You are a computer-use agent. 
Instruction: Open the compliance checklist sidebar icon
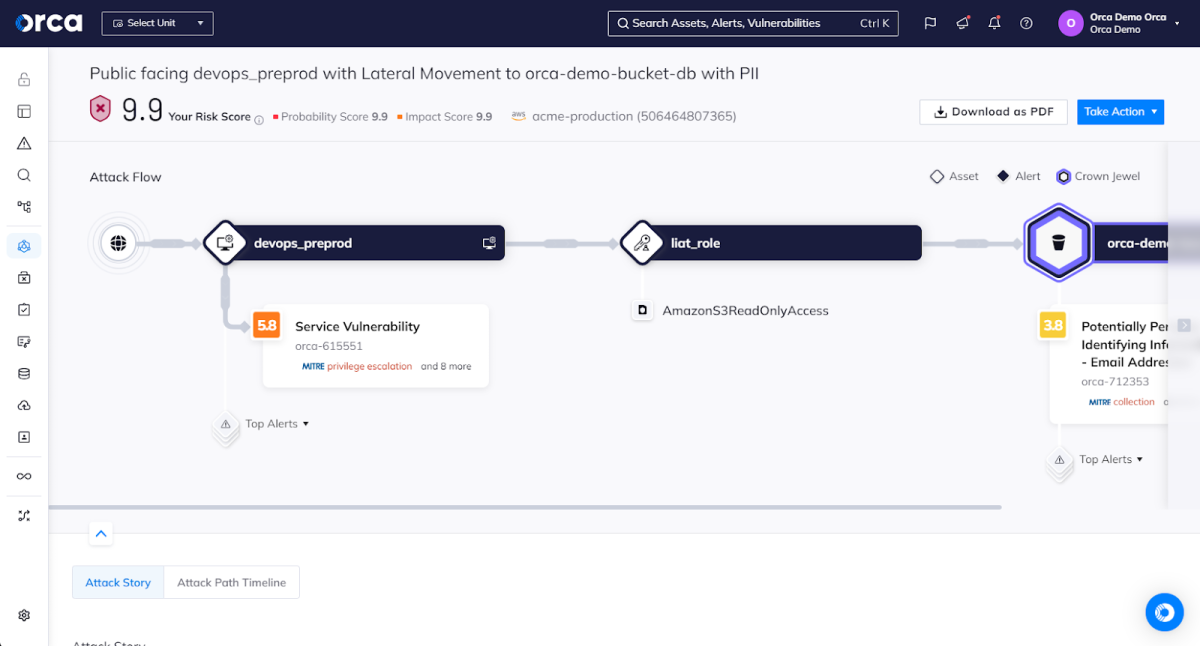click(x=24, y=310)
